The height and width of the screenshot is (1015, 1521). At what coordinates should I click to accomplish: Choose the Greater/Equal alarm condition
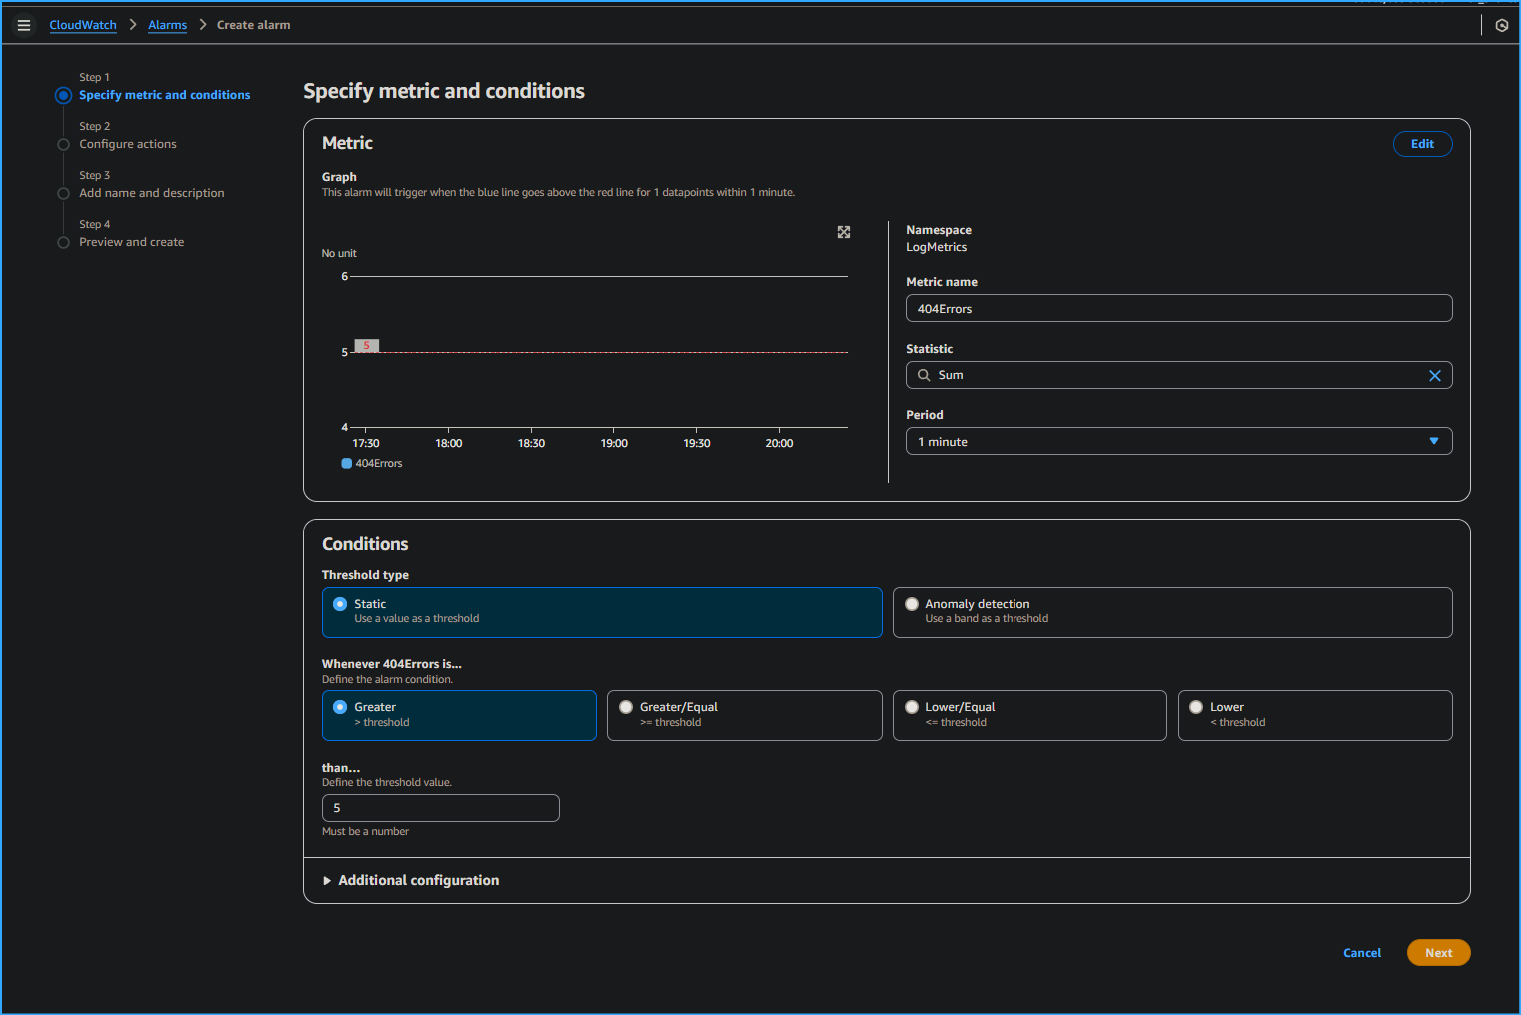pos(626,706)
